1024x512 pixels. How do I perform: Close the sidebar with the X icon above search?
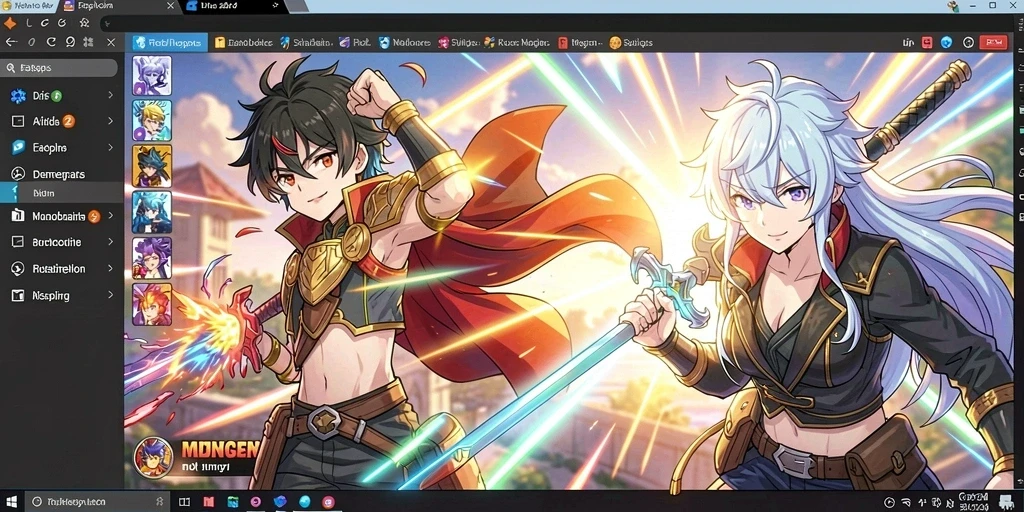(111, 42)
